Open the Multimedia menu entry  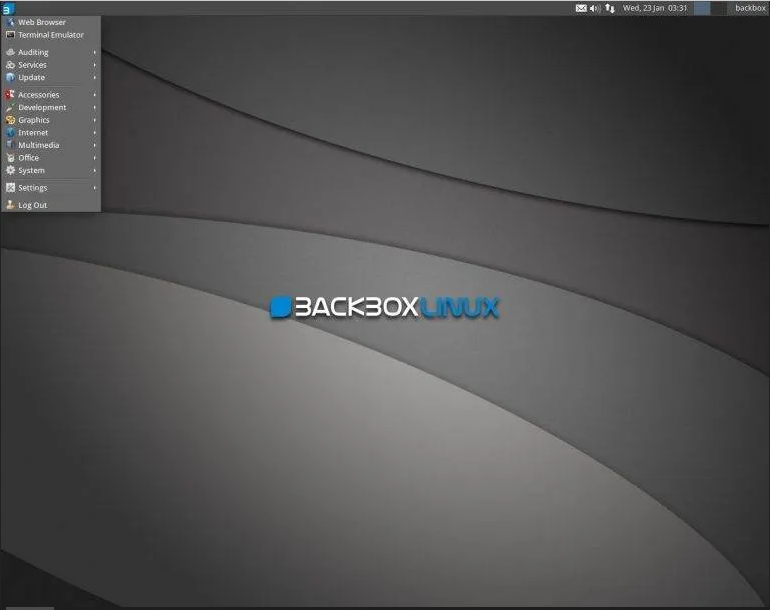[x=51, y=145]
